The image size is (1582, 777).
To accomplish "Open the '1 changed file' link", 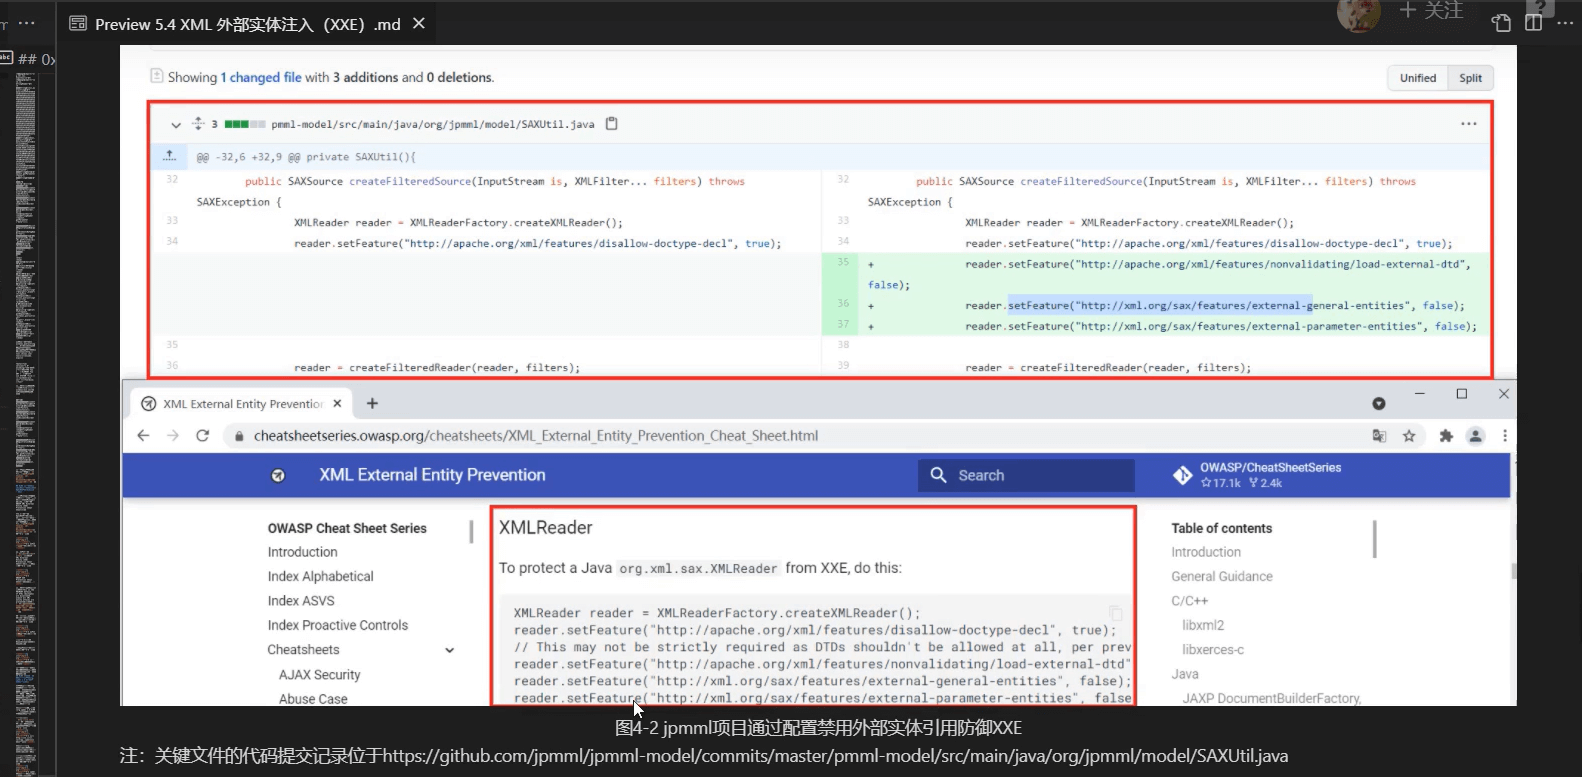I will tap(261, 77).
